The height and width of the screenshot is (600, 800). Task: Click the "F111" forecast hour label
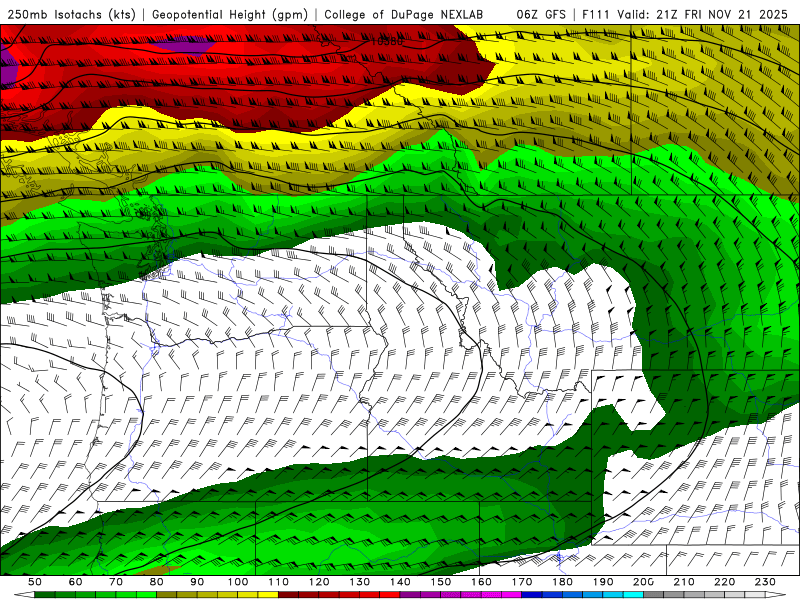coord(596,14)
